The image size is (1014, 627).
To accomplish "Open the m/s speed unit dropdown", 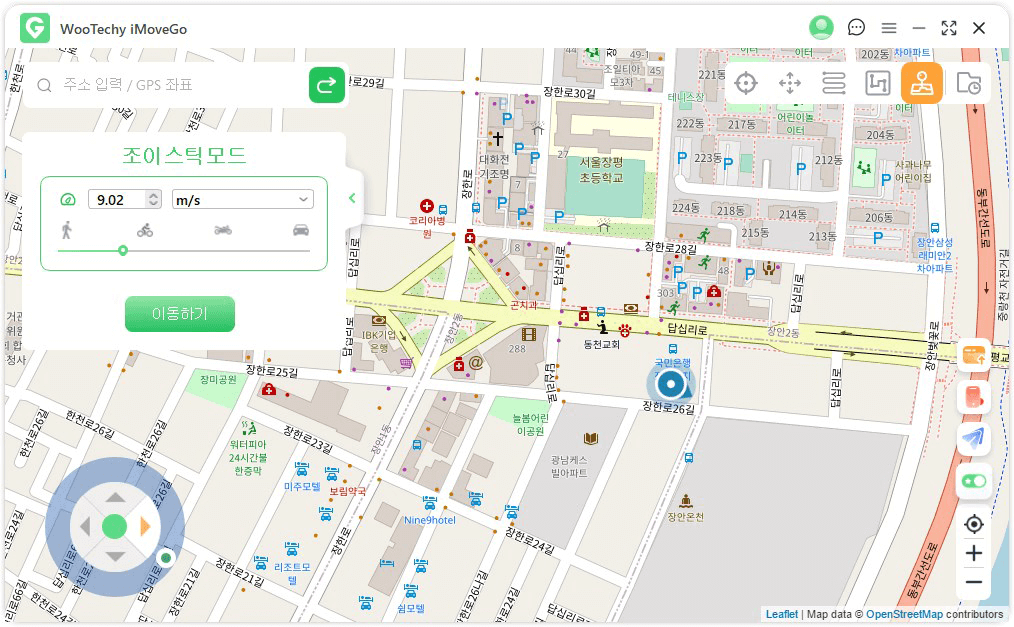I will pyautogui.click(x=243, y=200).
